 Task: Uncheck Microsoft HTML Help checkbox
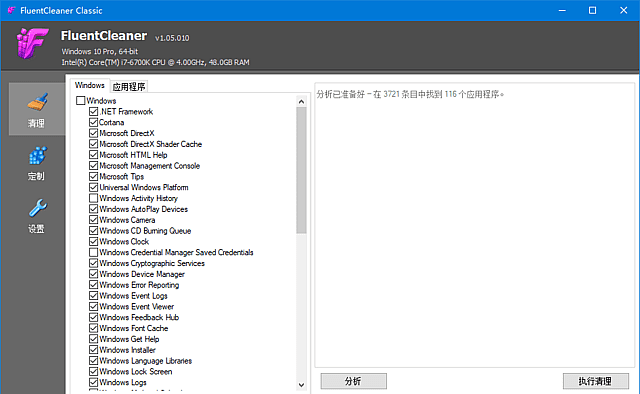(x=93, y=155)
